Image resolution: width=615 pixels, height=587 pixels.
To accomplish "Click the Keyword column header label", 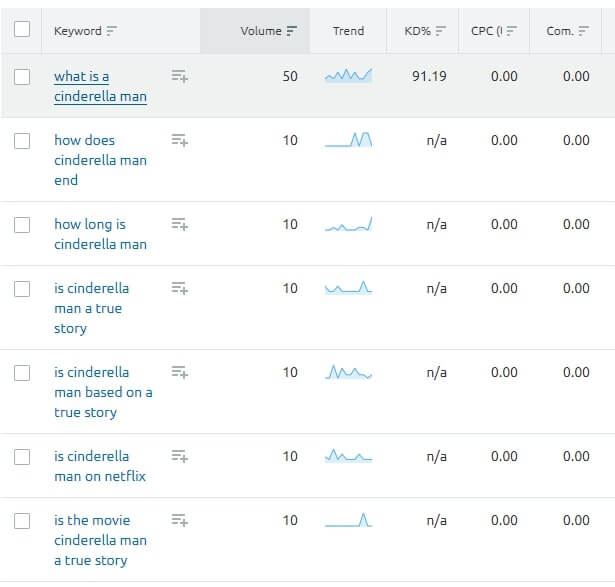I will point(78,31).
